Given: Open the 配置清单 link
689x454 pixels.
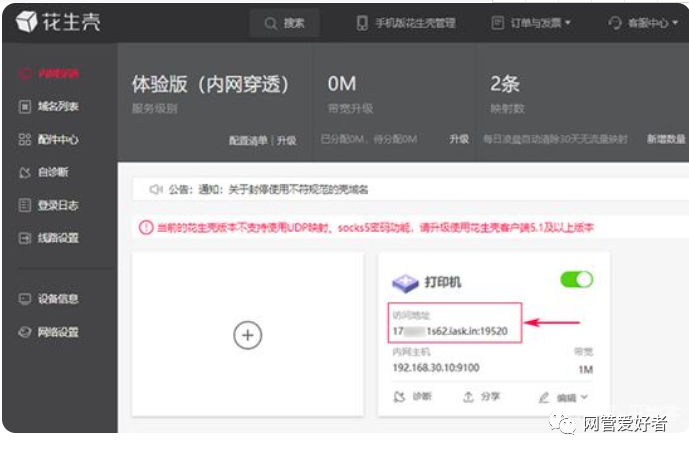Looking at the screenshot, I should (248, 140).
